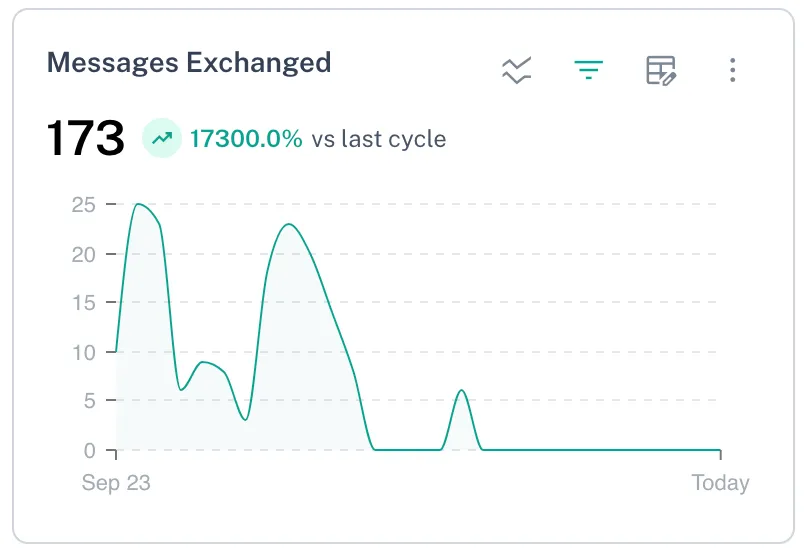Click the 10 y-axis label

click(83, 352)
